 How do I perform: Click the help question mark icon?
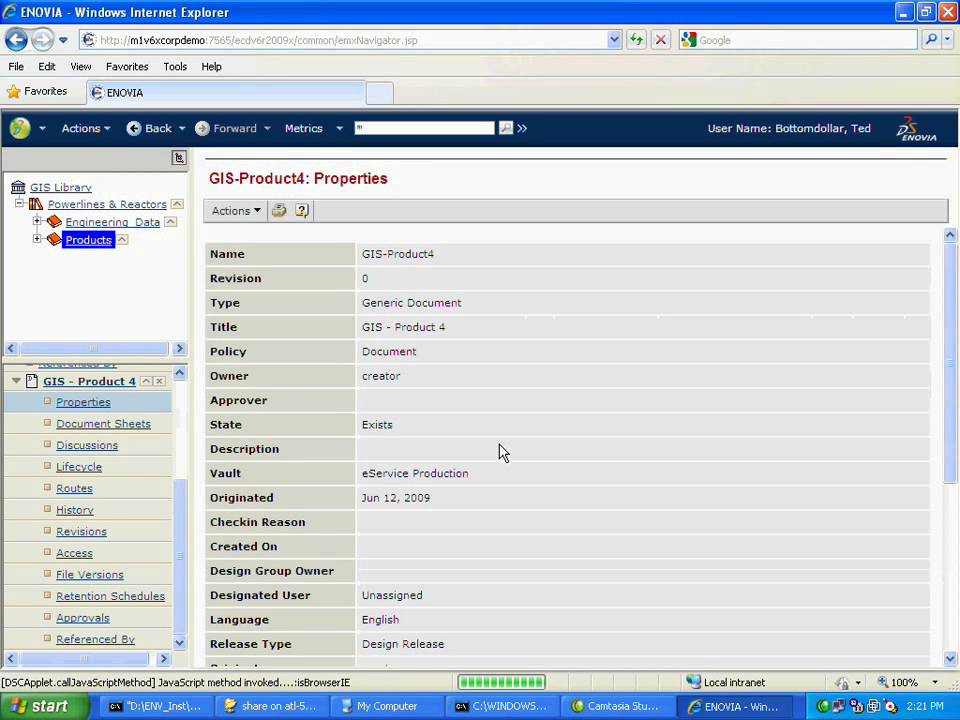pyautogui.click(x=302, y=211)
